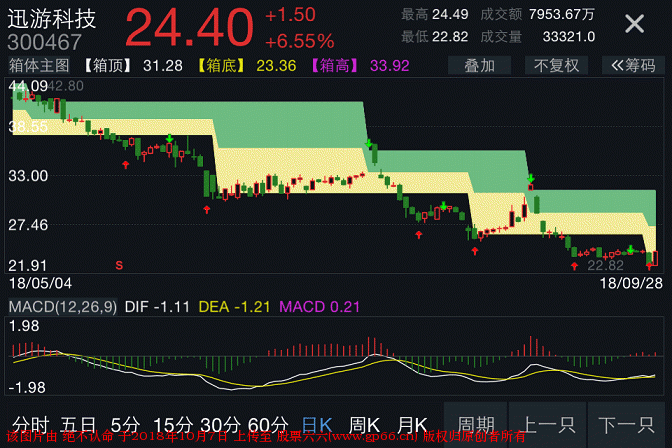The width and height of the screenshot is (672, 448).
Task: Open the 周期 period menu
Action: [x=476, y=425]
